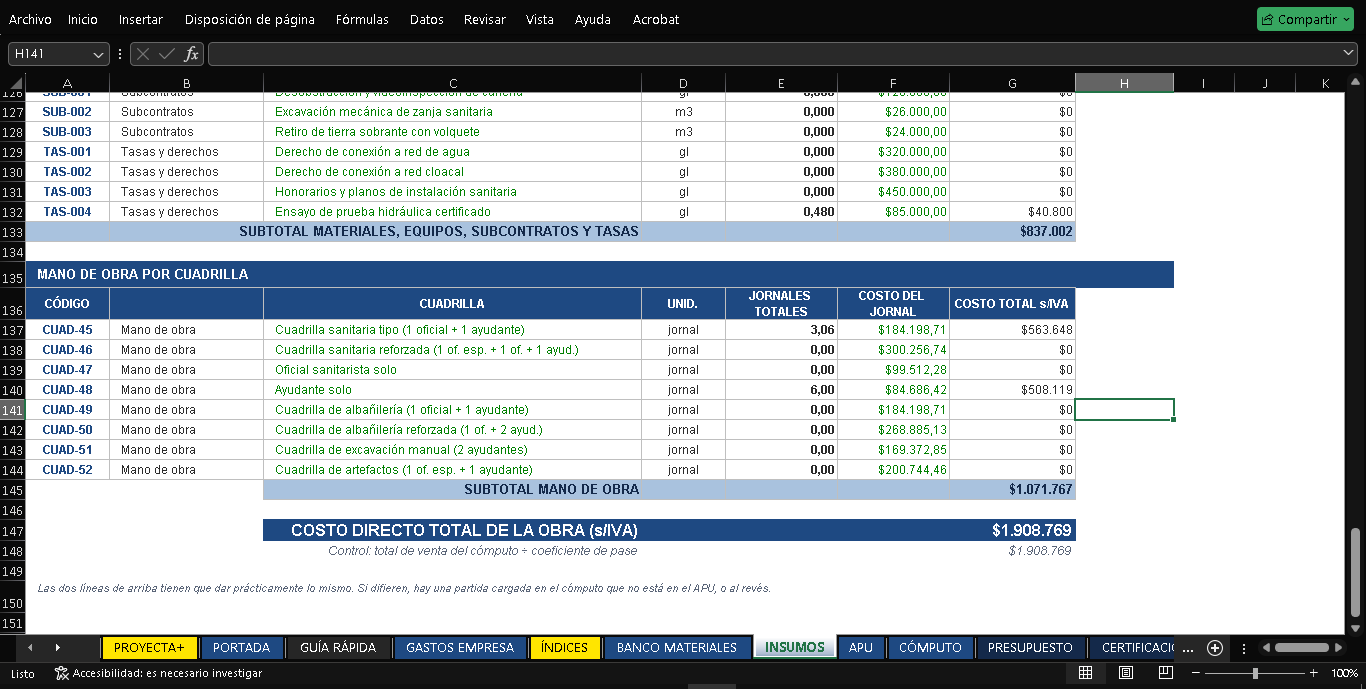Click the accessibility status icon
Screen dimensions: 1366x689
pyautogui.click(x=61, y=673)
